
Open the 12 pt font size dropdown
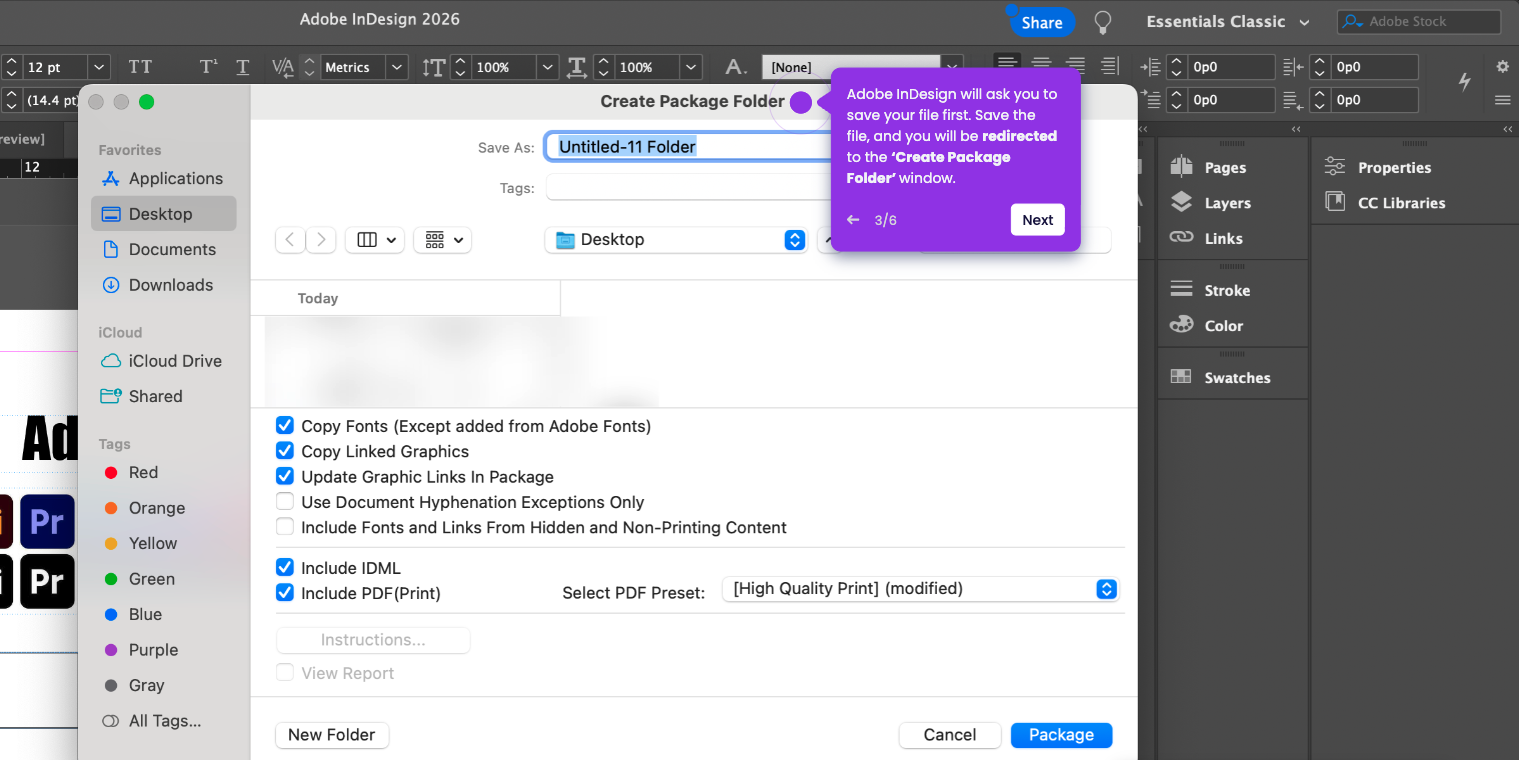click(x=99, y=67)
